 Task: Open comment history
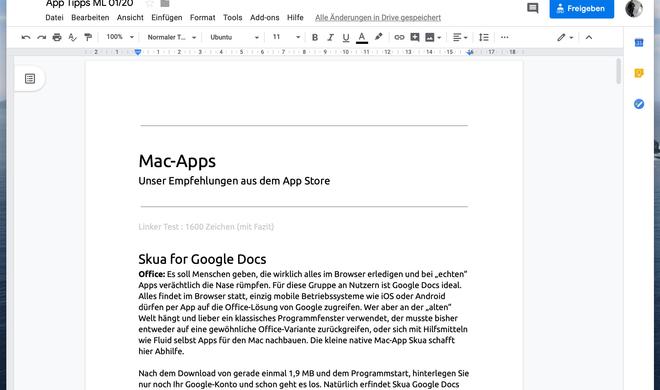tap(532, 8)
